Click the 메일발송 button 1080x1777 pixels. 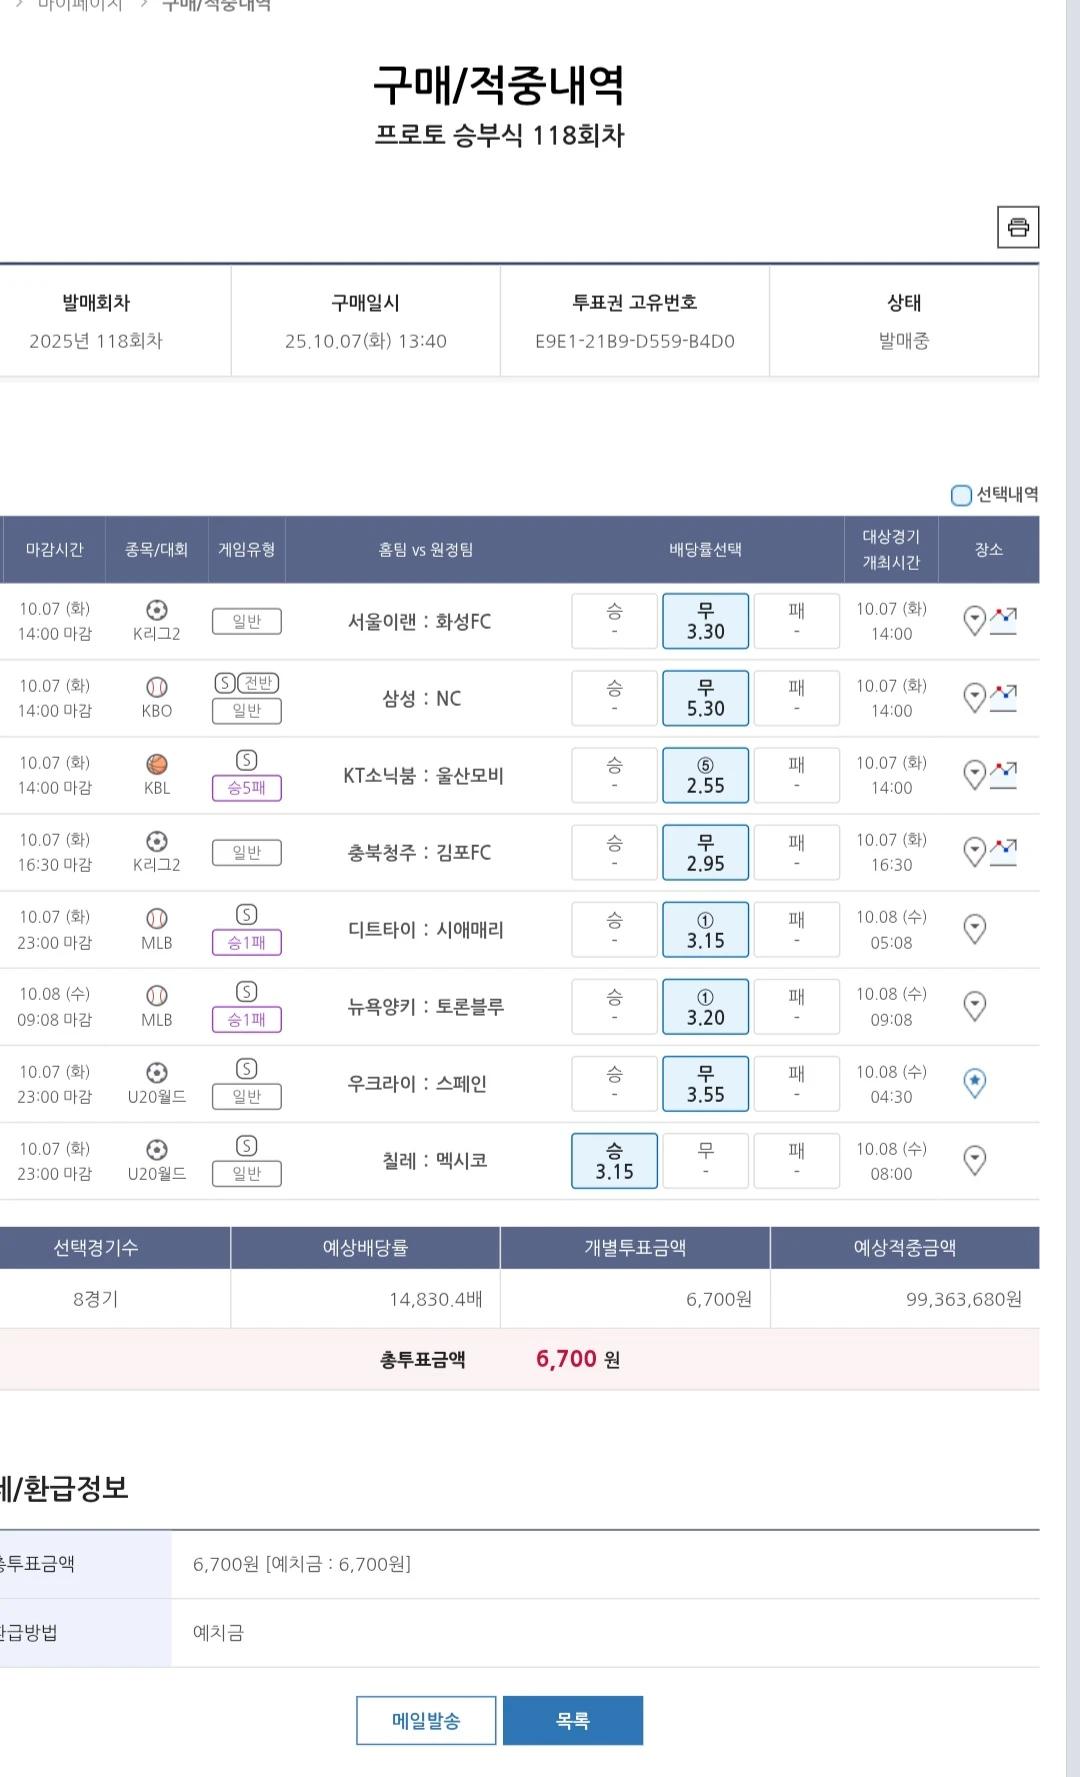pyautogui.click(x=426, y=1720)
